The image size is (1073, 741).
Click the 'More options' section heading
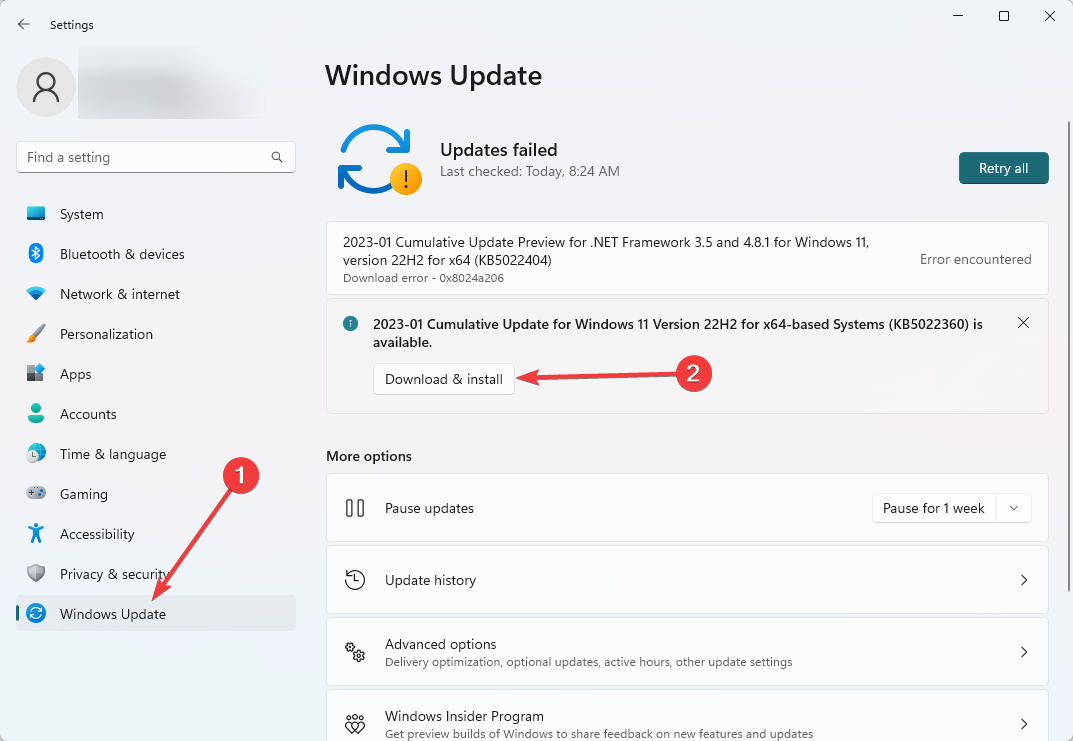coord(369,456)
